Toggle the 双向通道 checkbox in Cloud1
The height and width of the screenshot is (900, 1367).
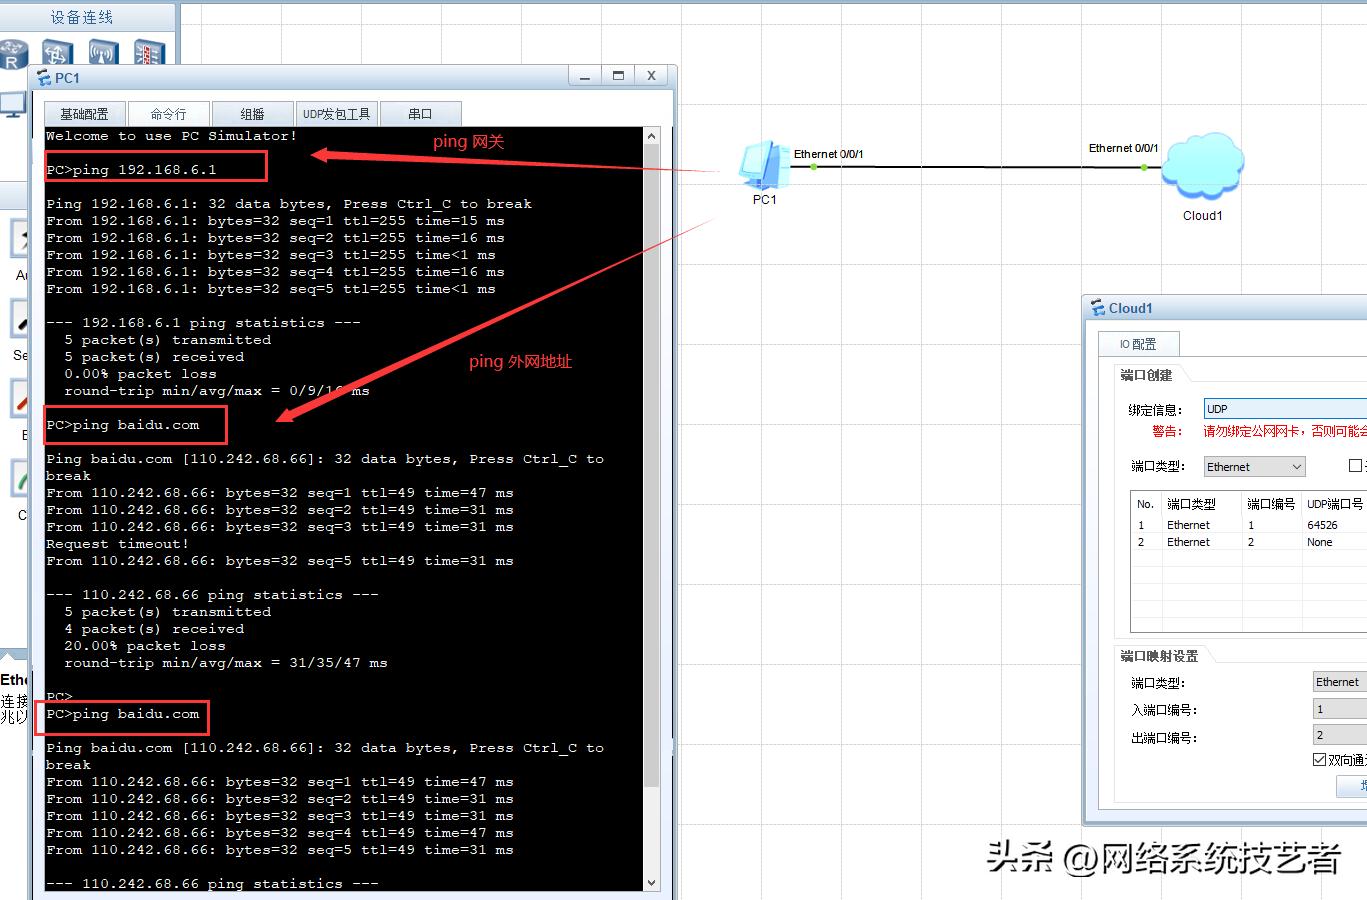1320,760
